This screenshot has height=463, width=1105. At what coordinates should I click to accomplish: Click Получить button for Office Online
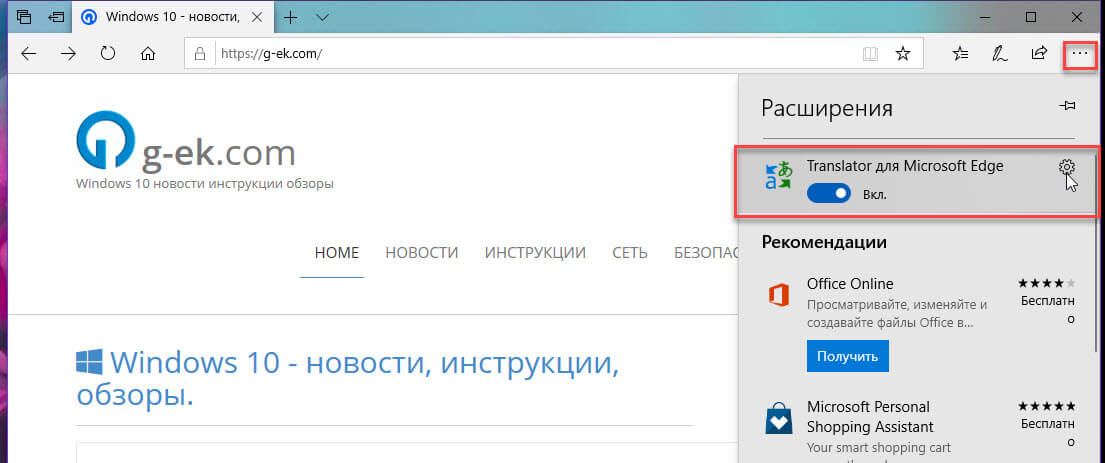click(x=847, y=356)
